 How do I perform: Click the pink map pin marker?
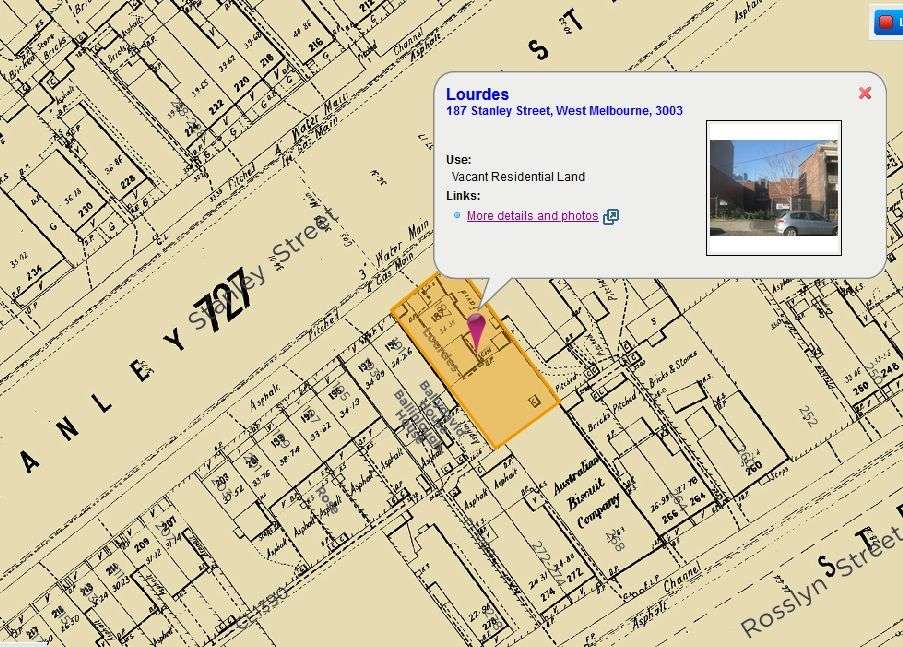click(477, 329)
